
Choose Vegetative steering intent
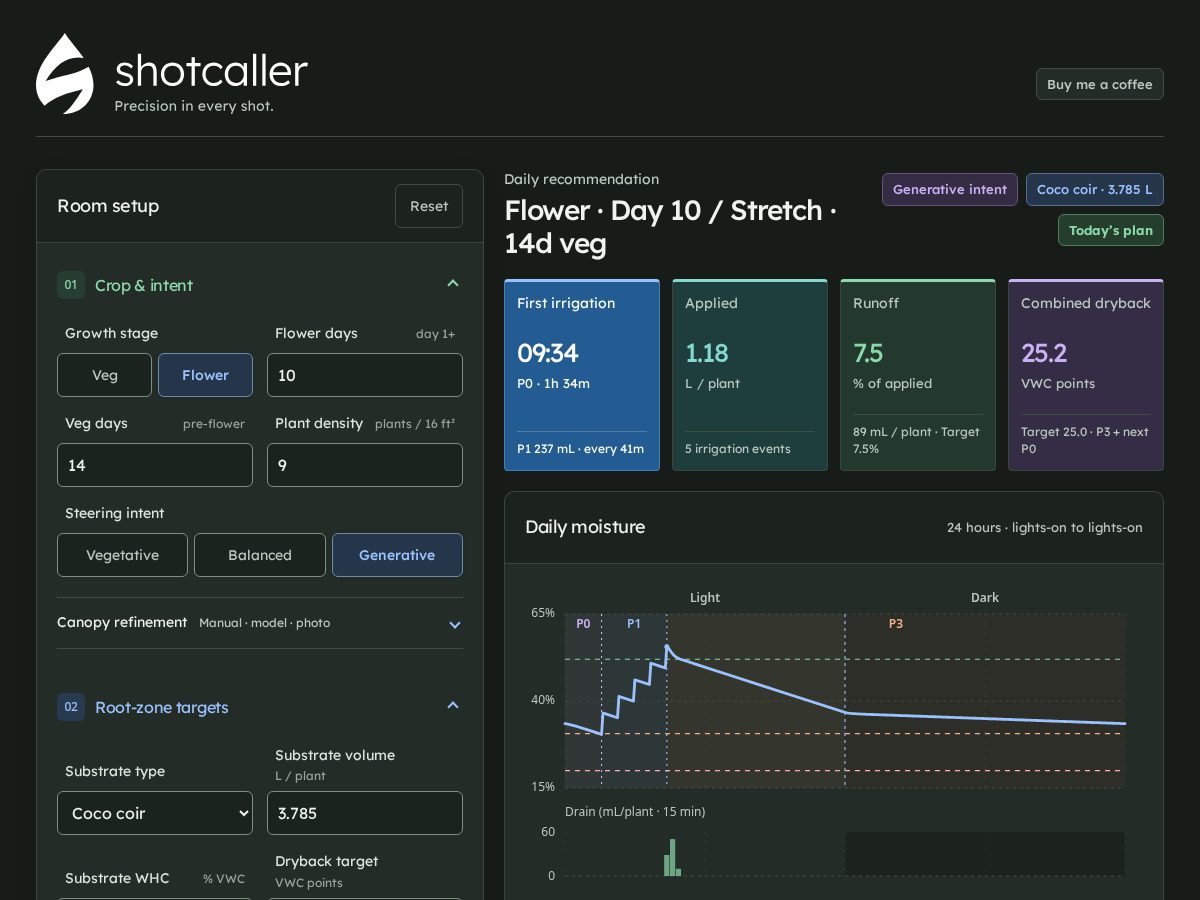pyautogui.click(x=122, y=555)
